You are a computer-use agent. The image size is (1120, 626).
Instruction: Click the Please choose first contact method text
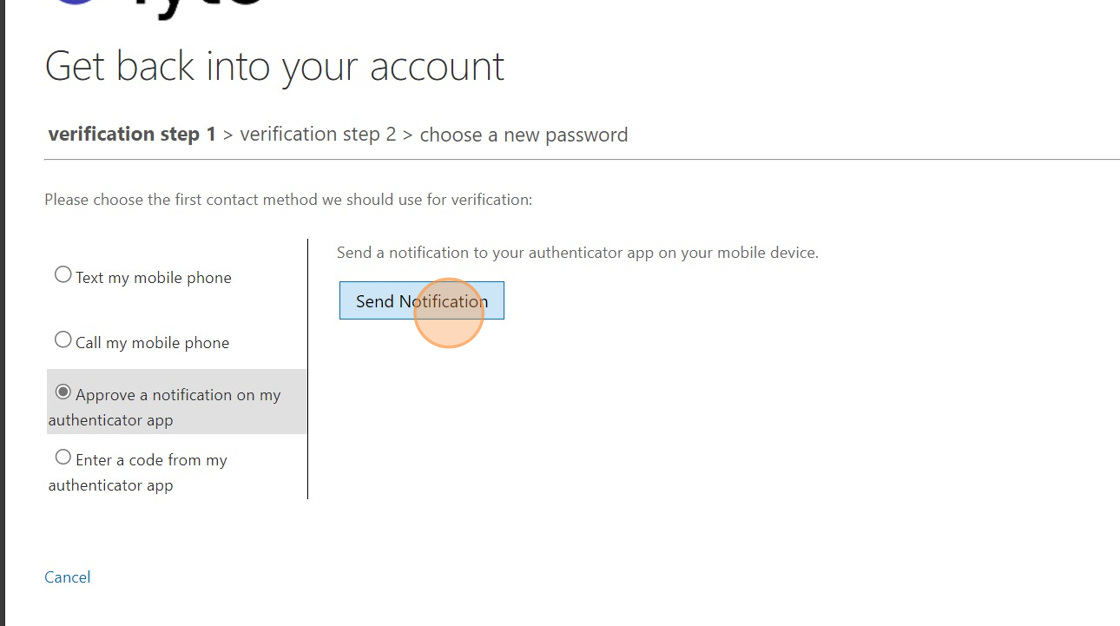click(x=288, y=200)
